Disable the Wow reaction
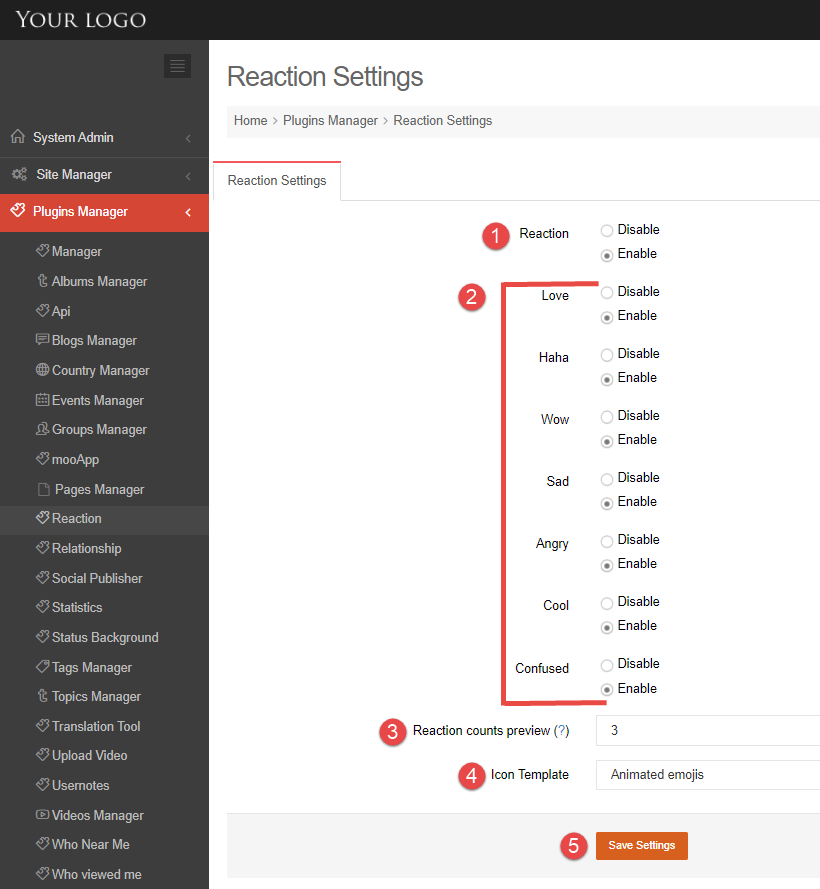Viewport: 820px width, 889px height. click(x=607, y=417)
